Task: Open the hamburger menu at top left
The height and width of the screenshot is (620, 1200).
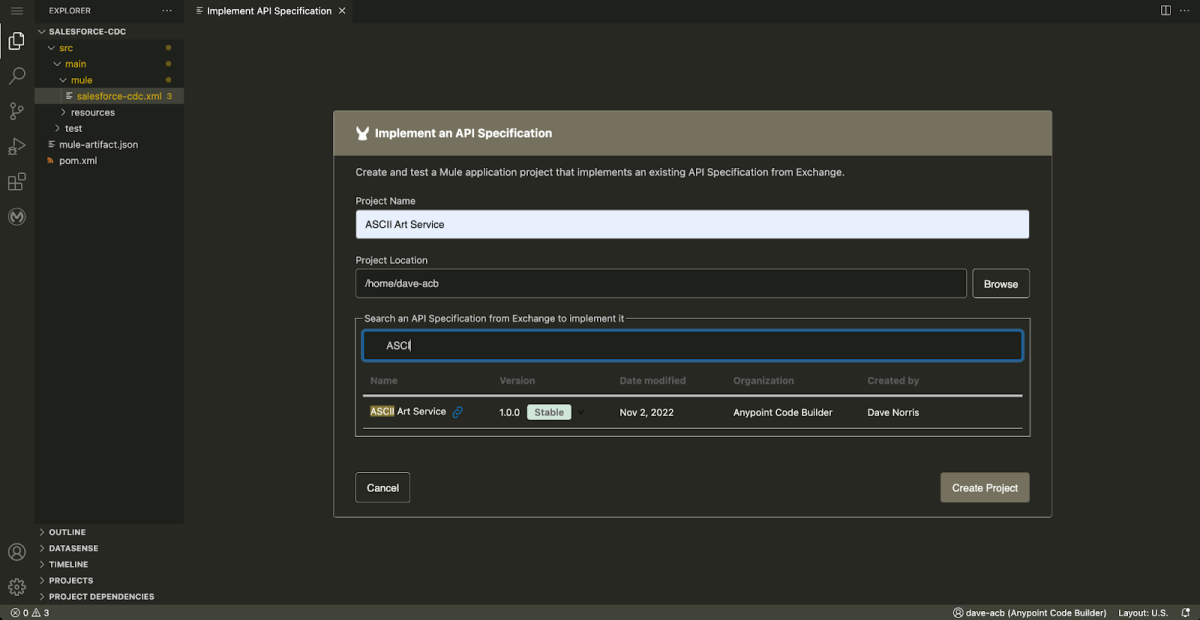Action: (16, 11)
